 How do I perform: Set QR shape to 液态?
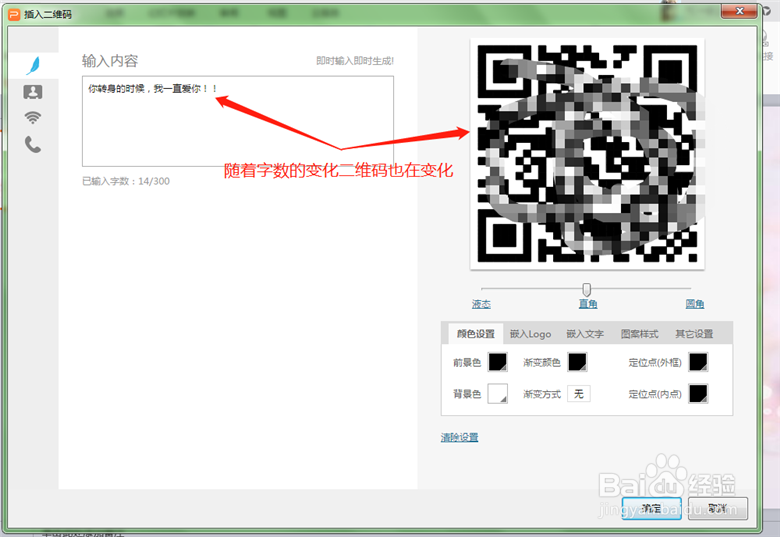click(481, 304)
